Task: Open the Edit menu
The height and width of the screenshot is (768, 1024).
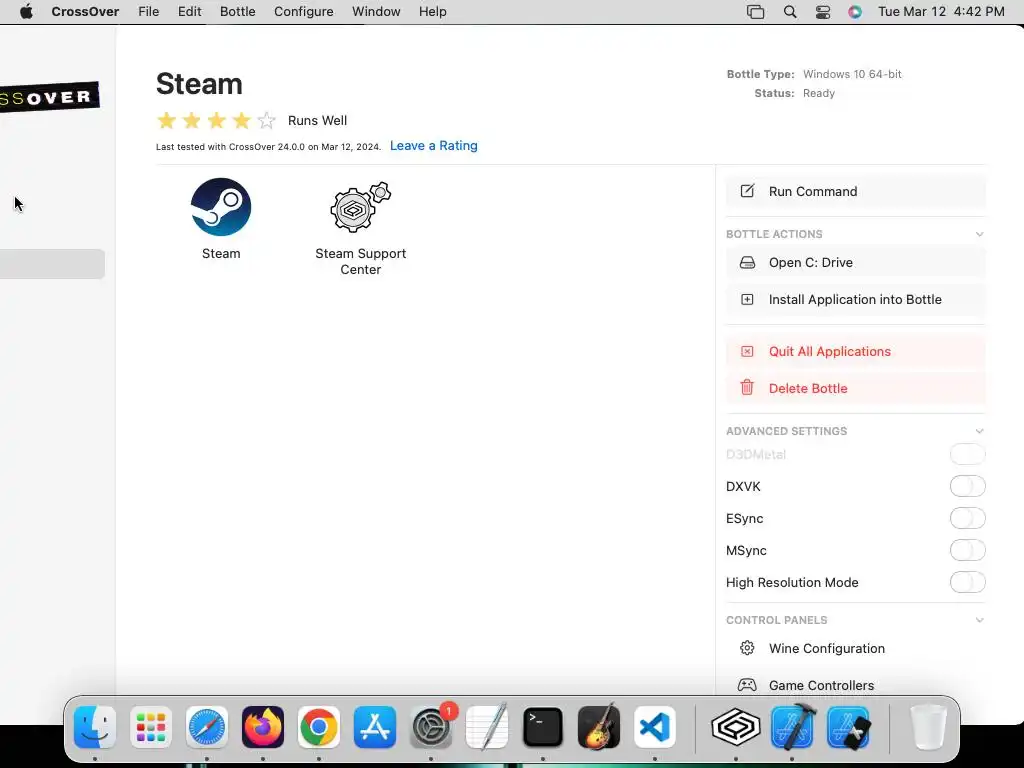Action: pos(189,12)
